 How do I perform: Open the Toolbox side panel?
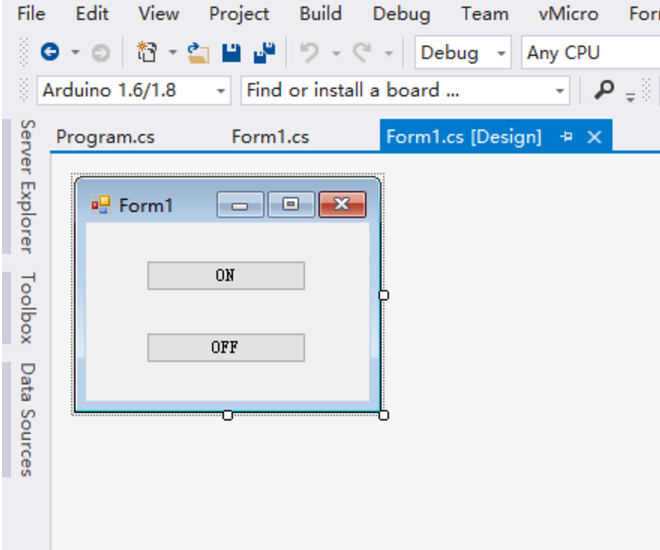pos(28,308)
